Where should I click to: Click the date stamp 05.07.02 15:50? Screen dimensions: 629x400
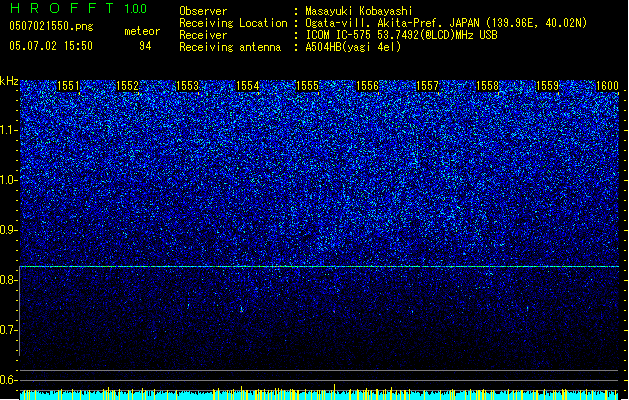coord(51,46)
